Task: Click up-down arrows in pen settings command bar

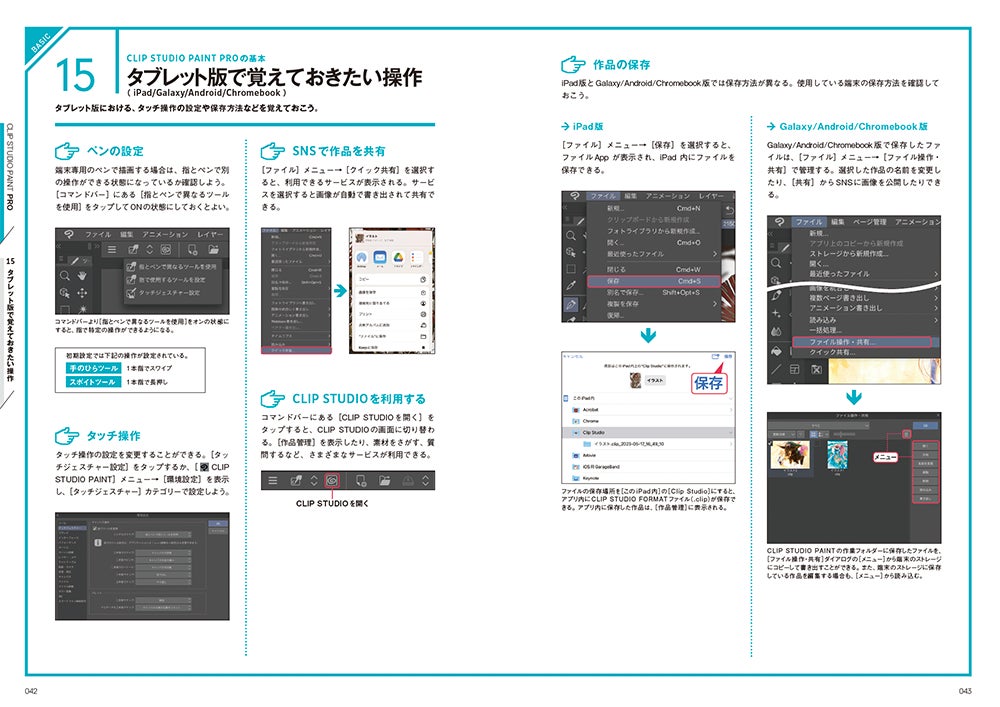Action: (x=149, y=250)
